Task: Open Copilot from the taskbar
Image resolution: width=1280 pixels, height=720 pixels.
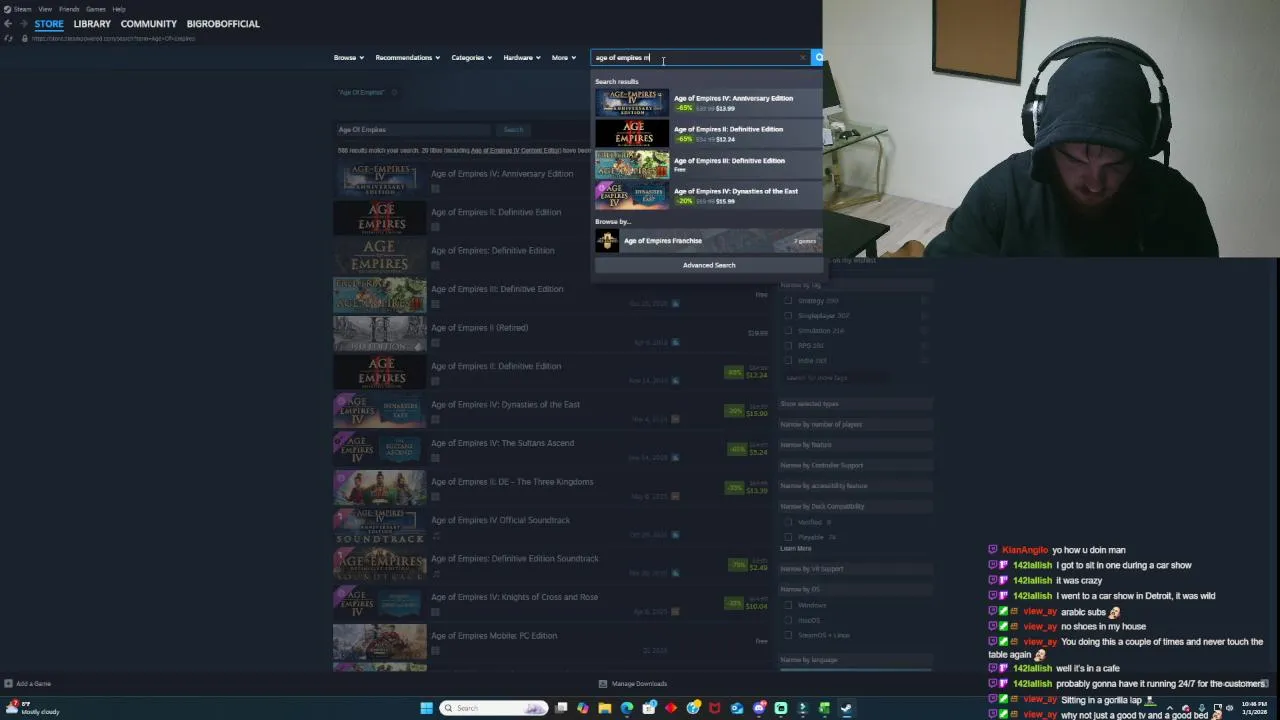Action: coord(583,708)
